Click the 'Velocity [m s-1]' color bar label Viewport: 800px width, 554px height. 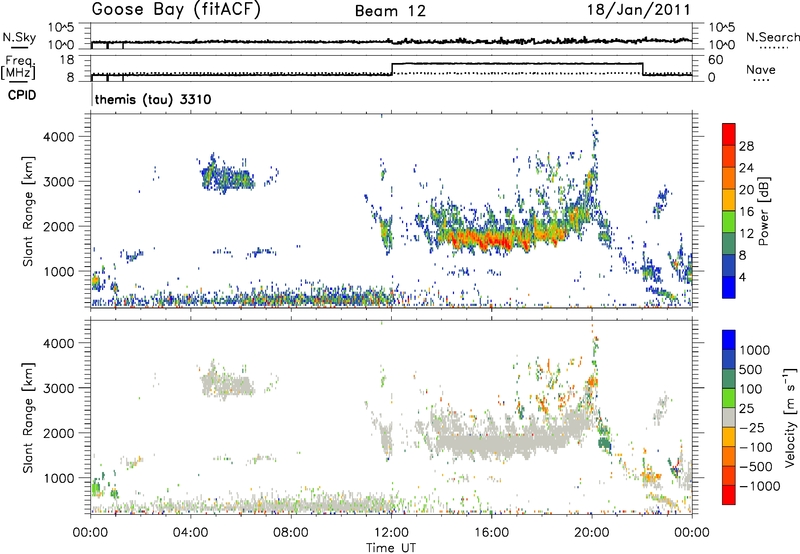[x=790, y=417]
